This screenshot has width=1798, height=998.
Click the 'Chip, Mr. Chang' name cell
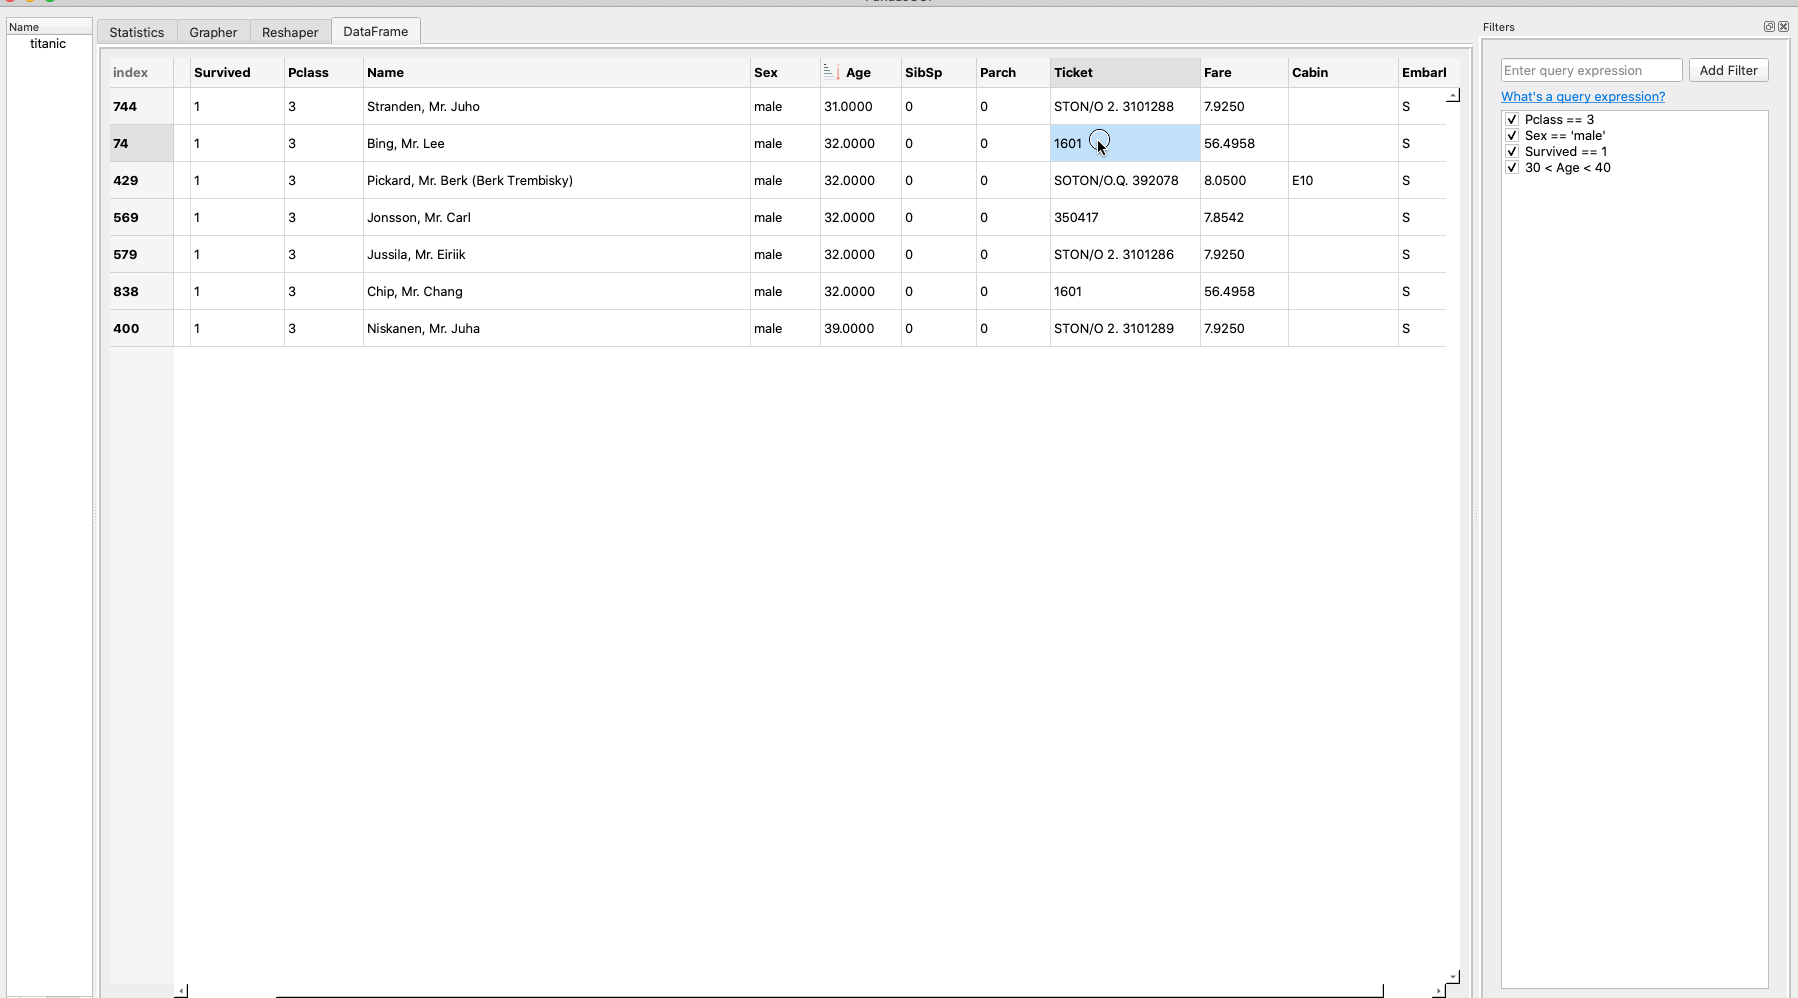(557, 291)
